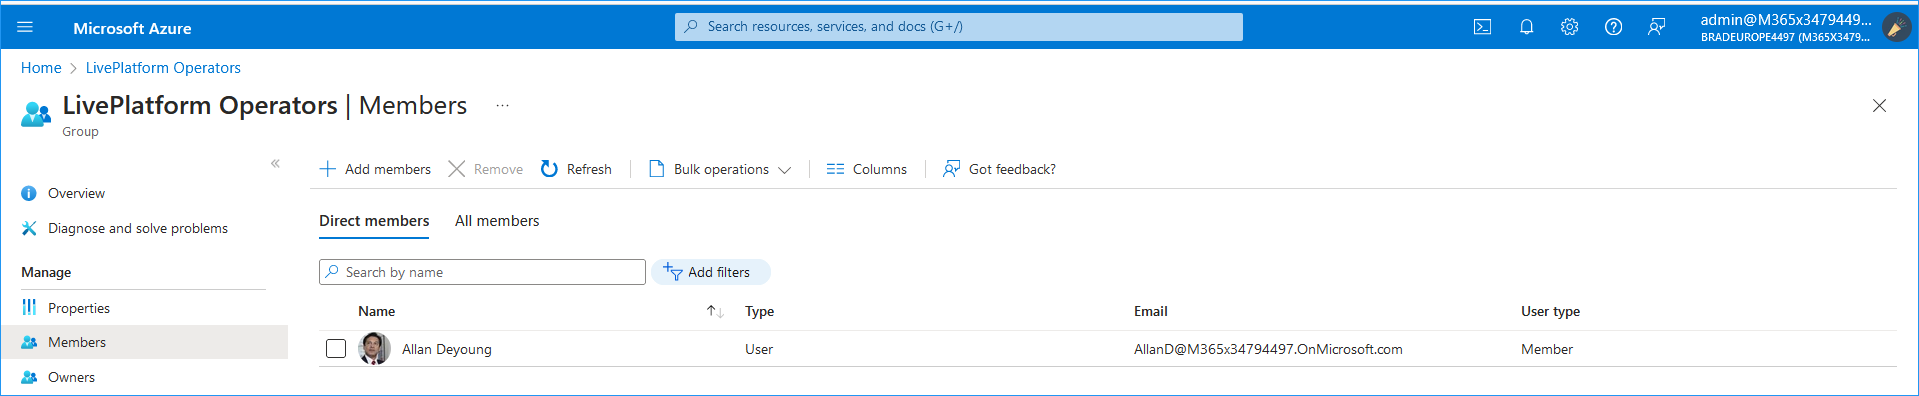Open the hamburger portal menu
Image resolution: width=1919 pixels, height=396 pixels.
pos(25,27)
